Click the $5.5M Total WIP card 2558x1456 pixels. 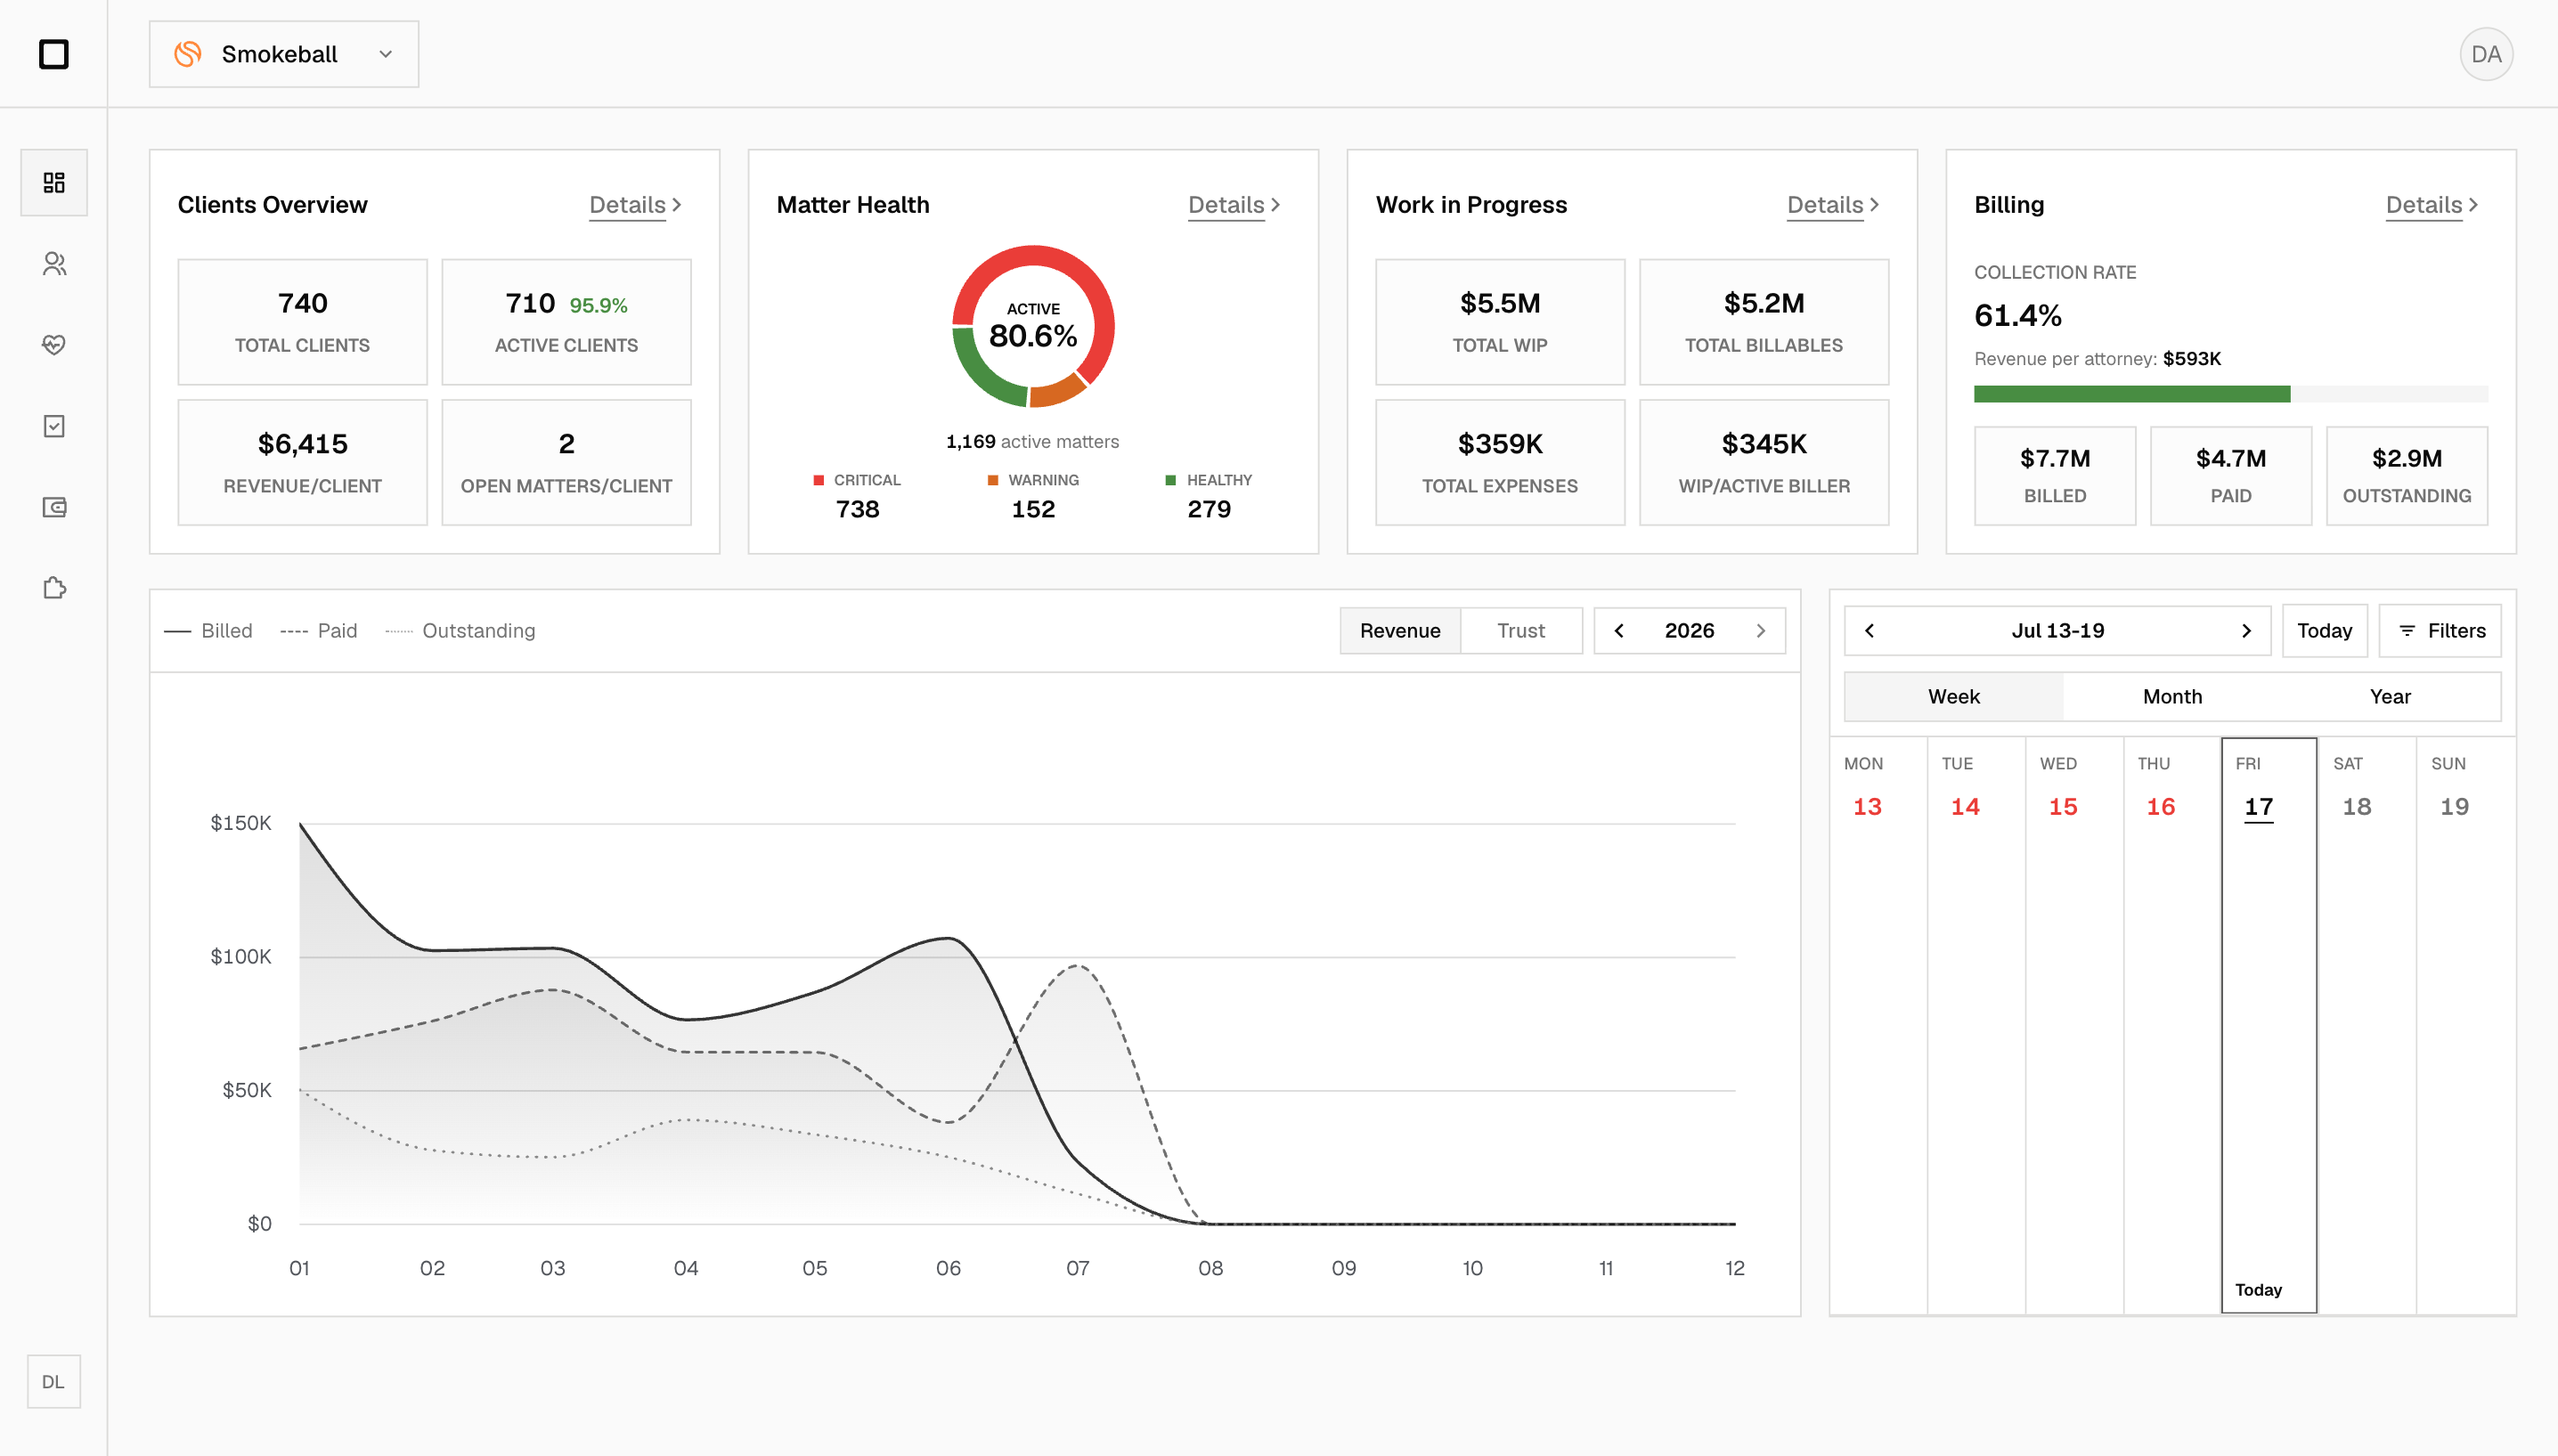click(1500, 322)
